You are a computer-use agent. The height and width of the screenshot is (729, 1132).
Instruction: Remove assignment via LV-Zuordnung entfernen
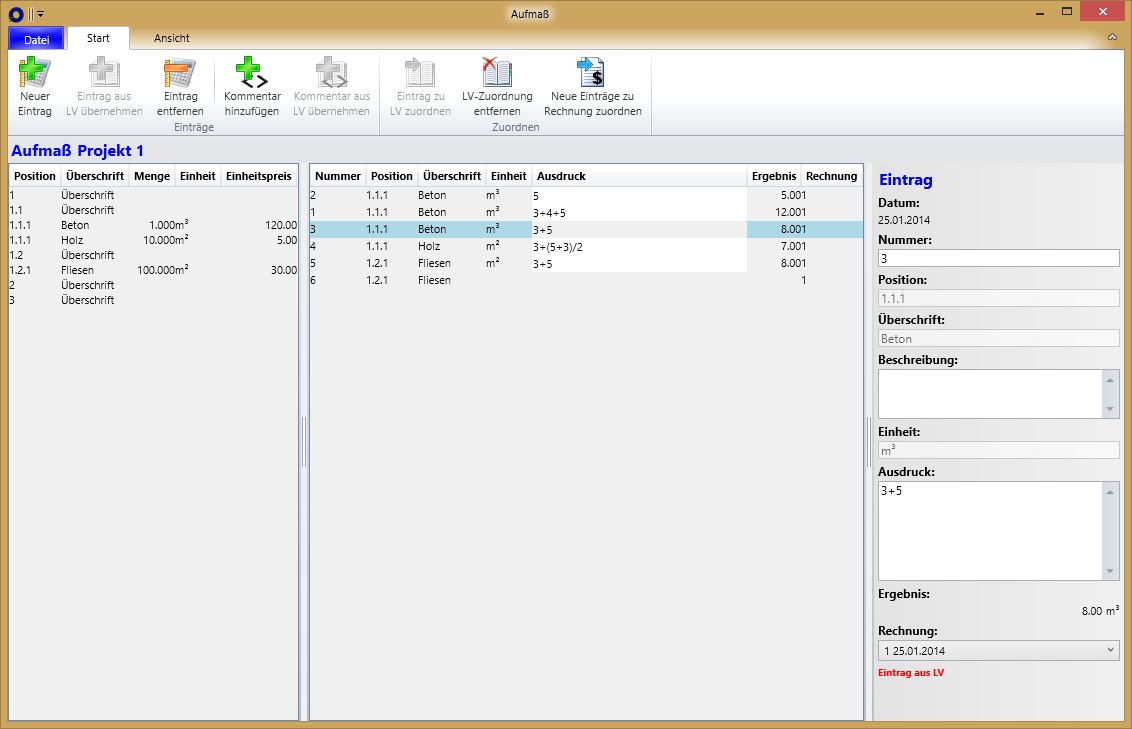497,87
